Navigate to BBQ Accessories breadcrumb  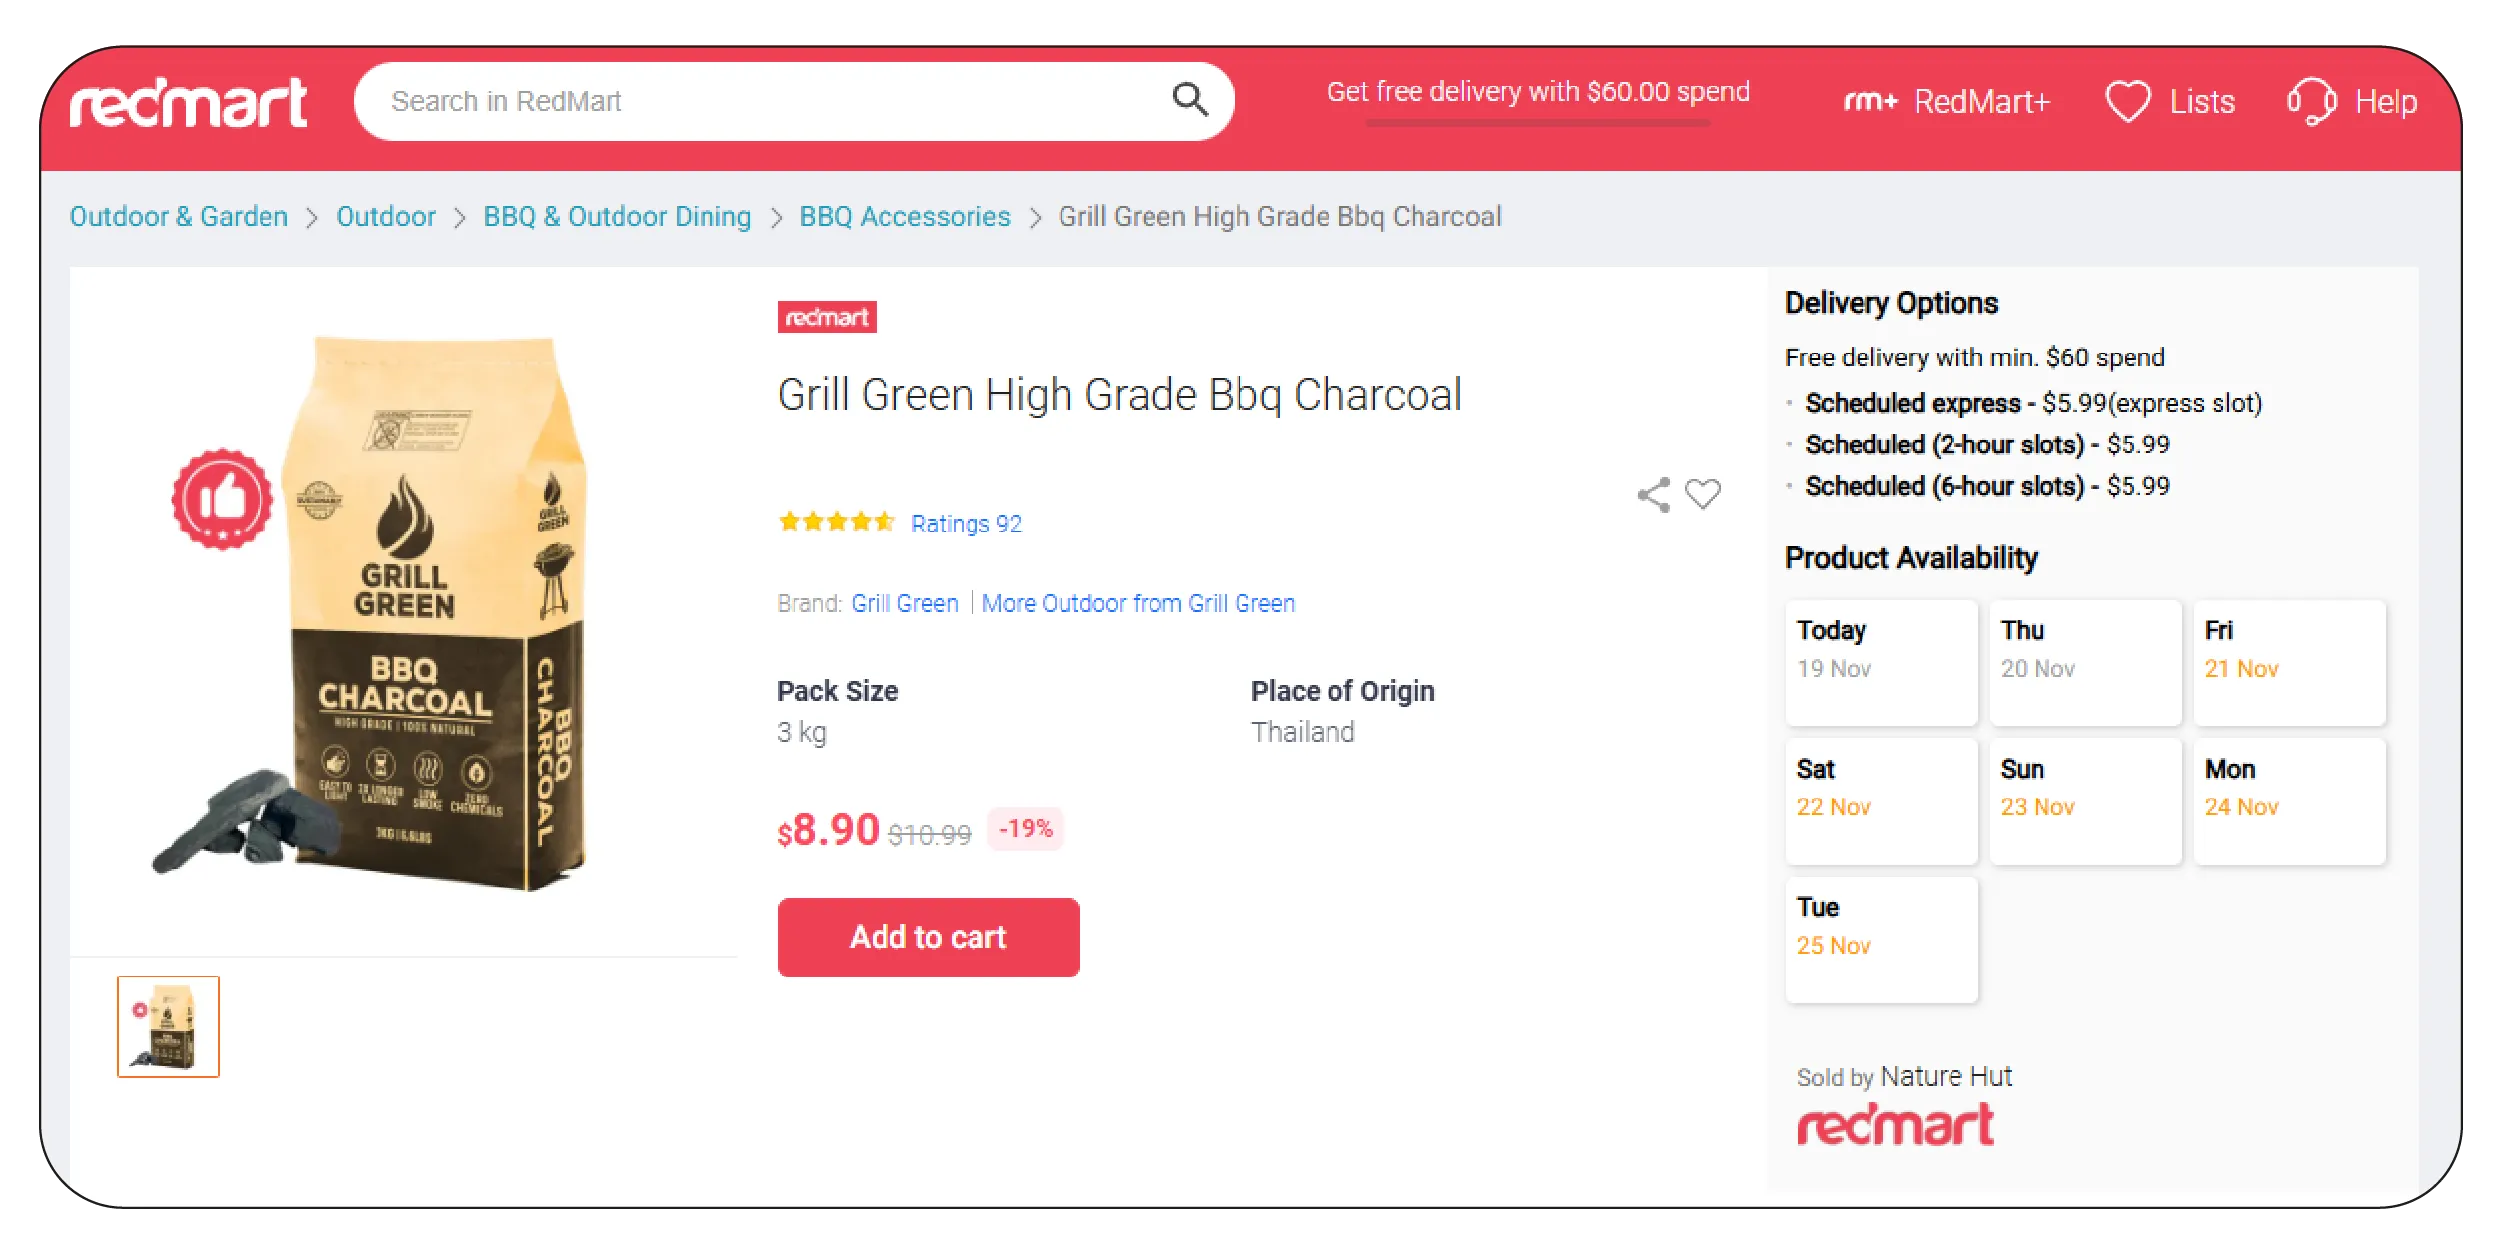[x=904, y=216]
